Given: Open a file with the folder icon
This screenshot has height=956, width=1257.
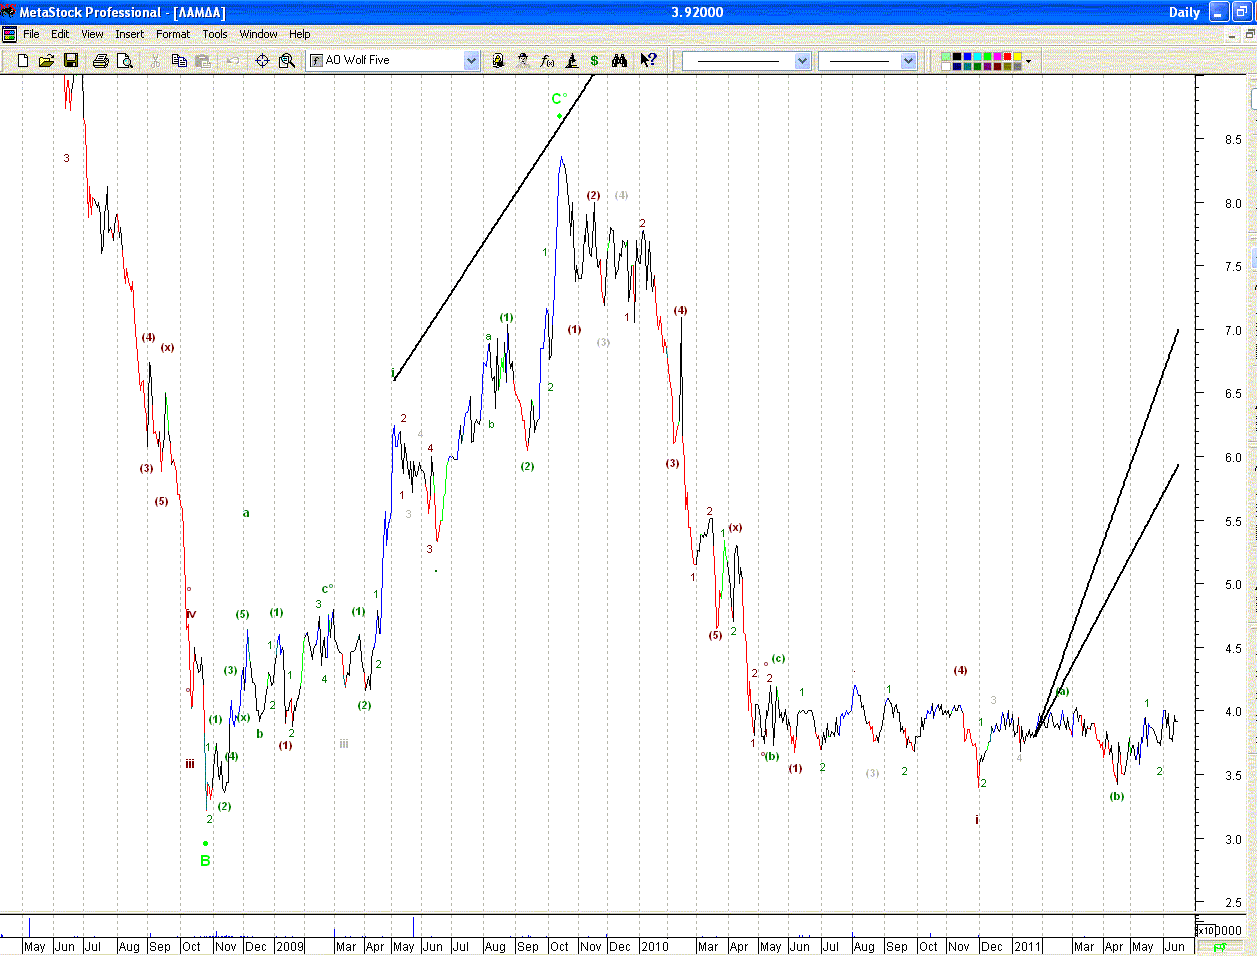Looking at the screenshot, I should point(46,61).
